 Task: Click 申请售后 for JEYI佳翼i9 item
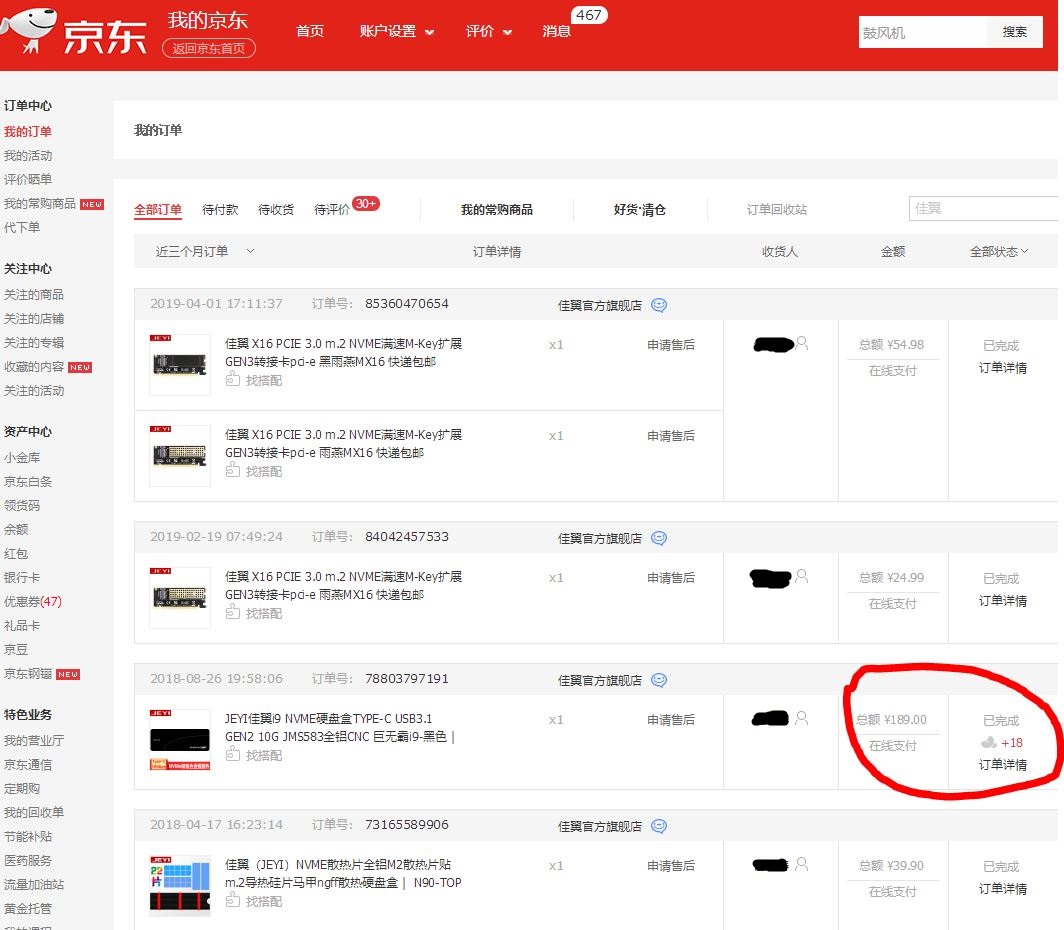(670, 720)
